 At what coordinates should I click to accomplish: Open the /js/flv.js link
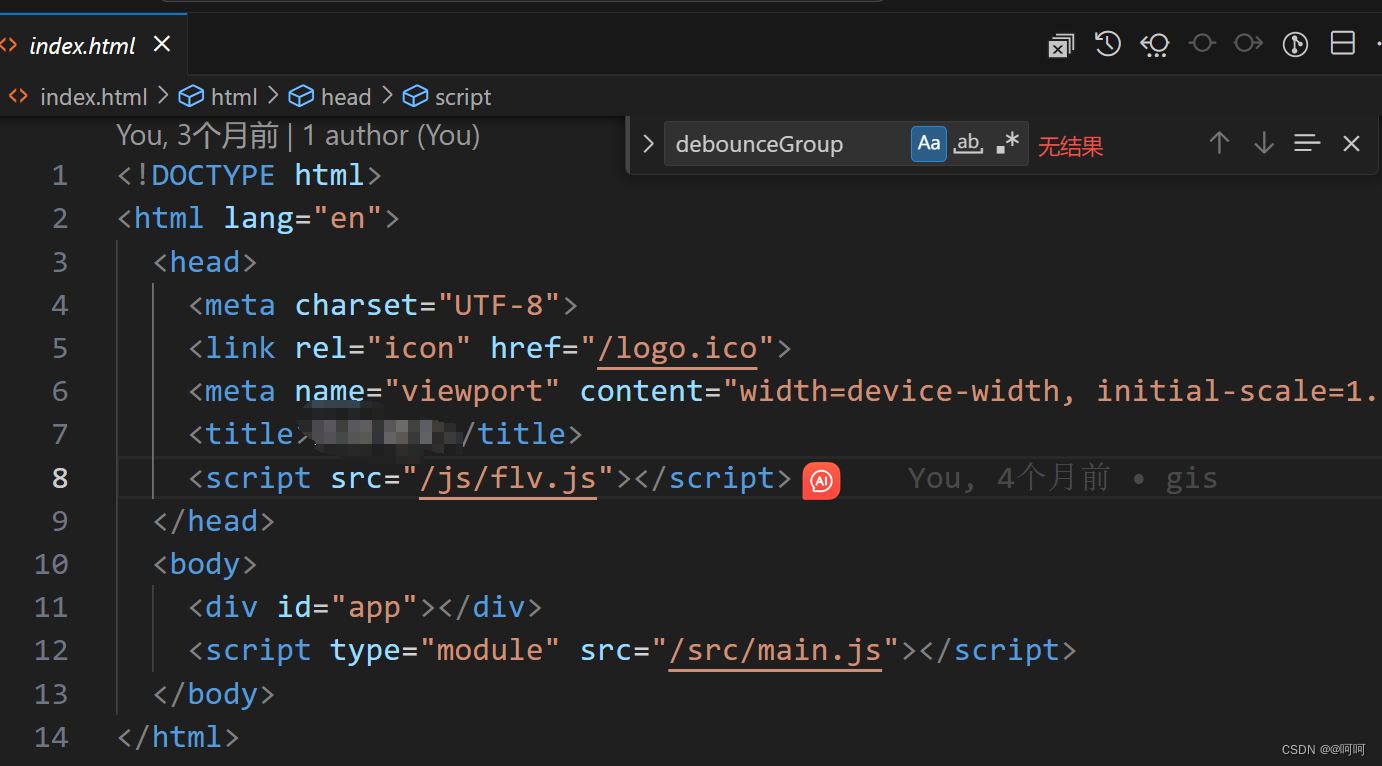click(508, 478)
